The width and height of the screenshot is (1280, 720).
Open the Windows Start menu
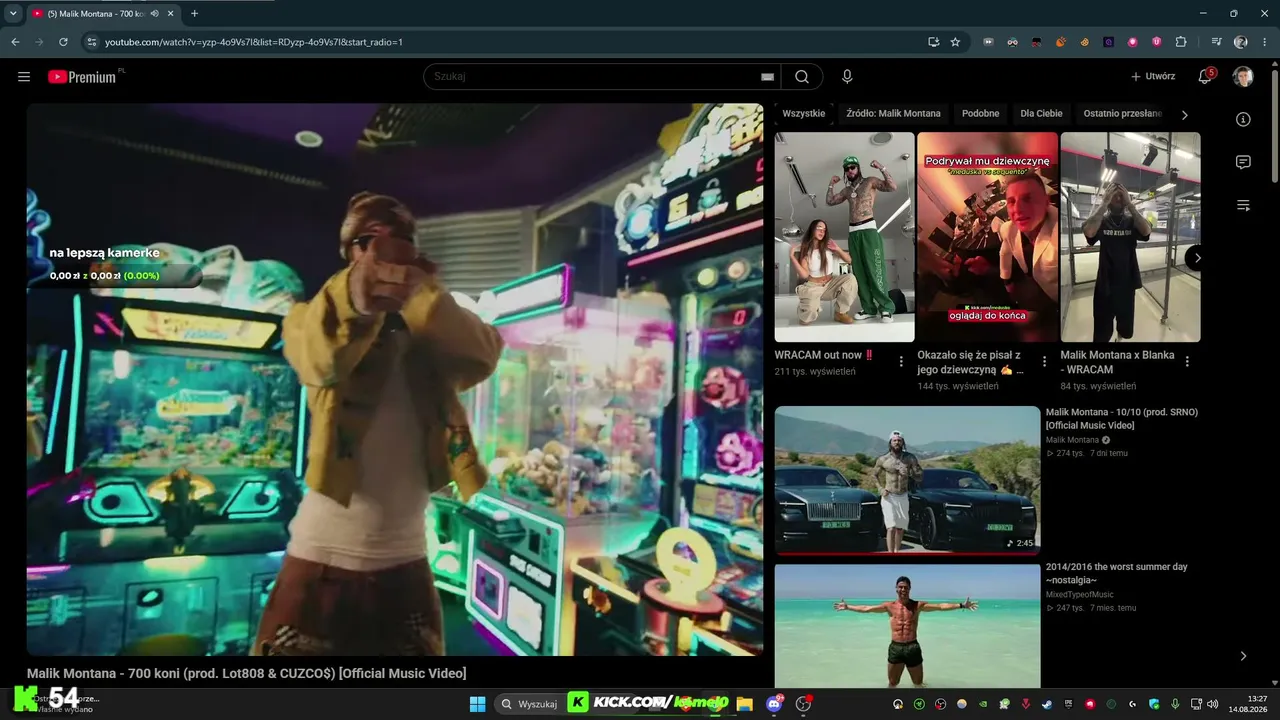coord(477,704)
